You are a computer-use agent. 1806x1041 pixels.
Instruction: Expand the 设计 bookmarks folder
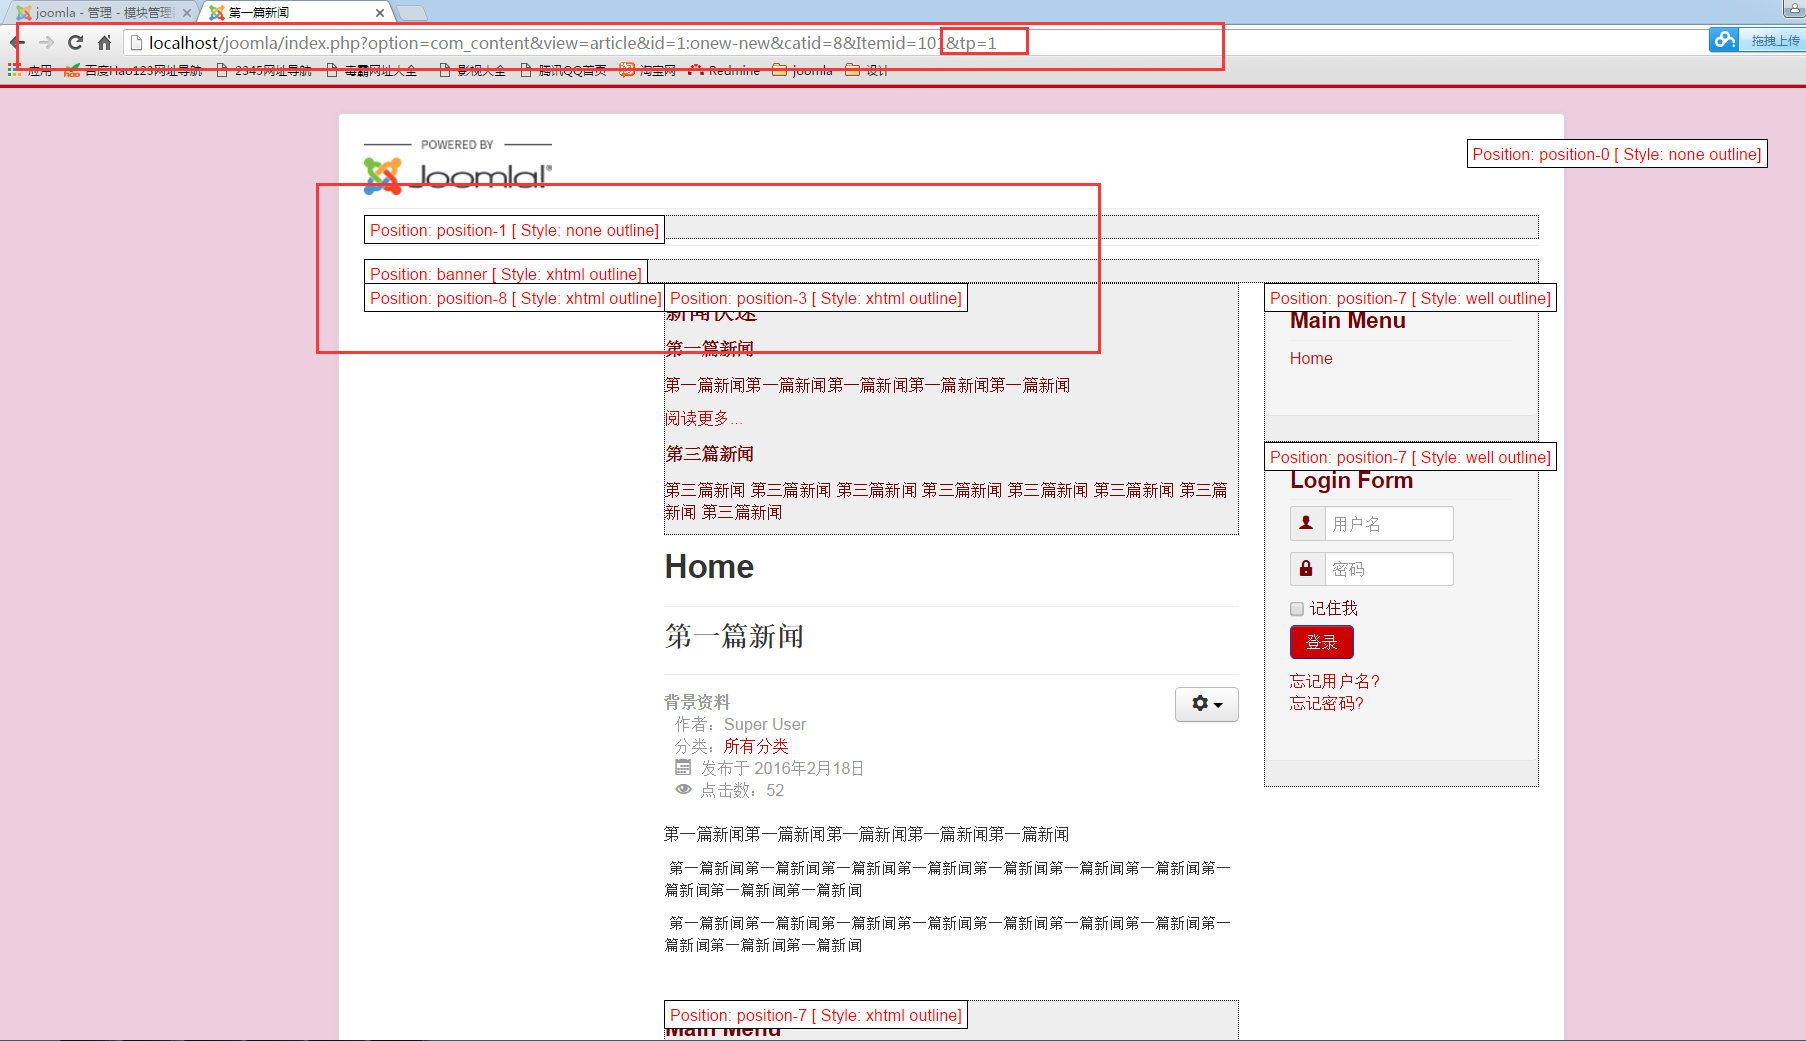point(866,70)
